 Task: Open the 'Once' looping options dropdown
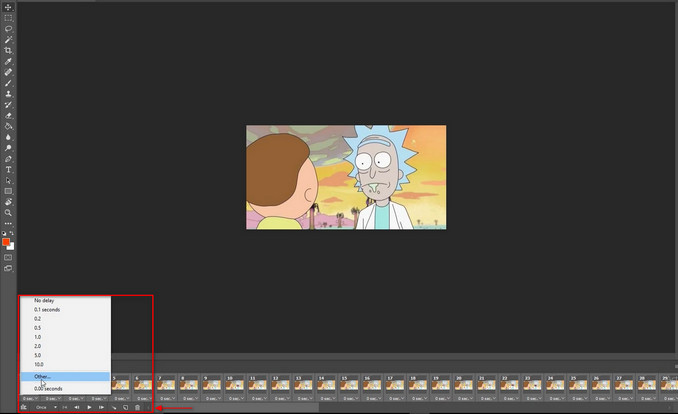coord(46,407)
